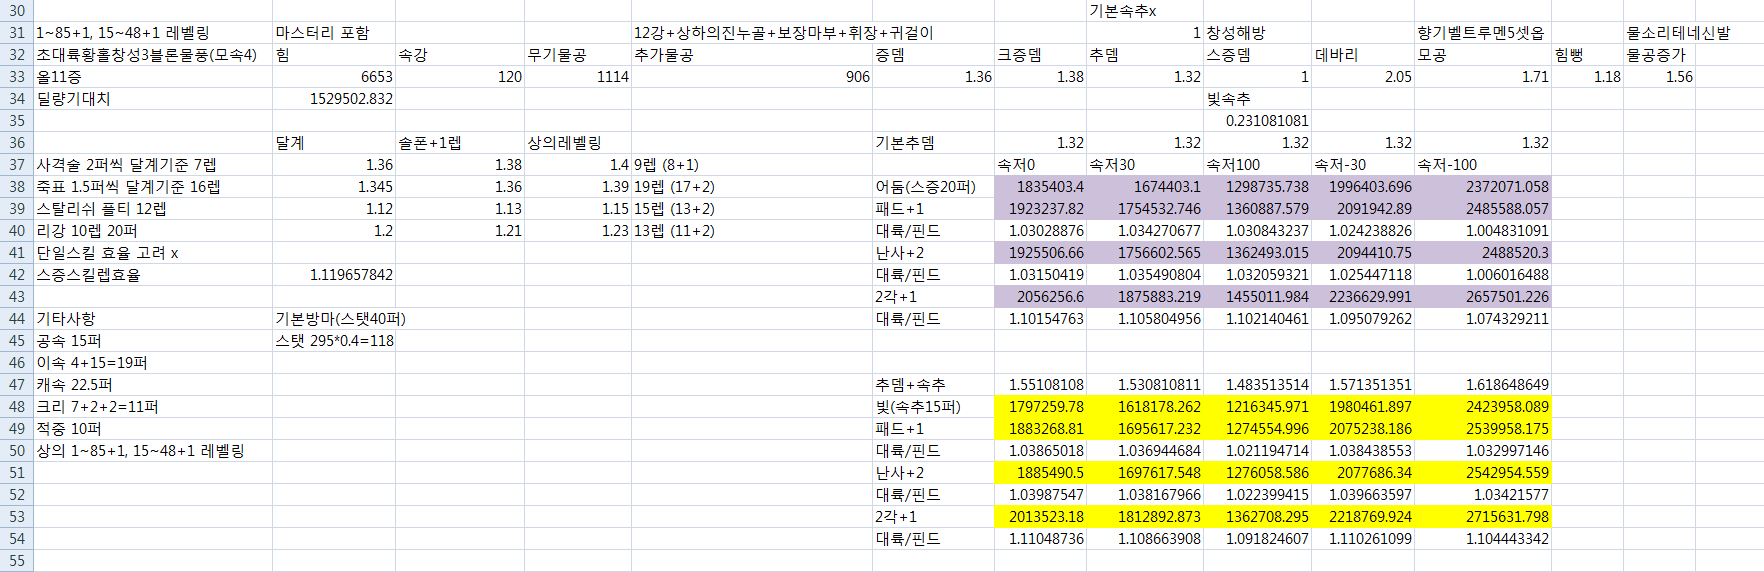
Task: Click row header 55
Action: tap(16, 561)
